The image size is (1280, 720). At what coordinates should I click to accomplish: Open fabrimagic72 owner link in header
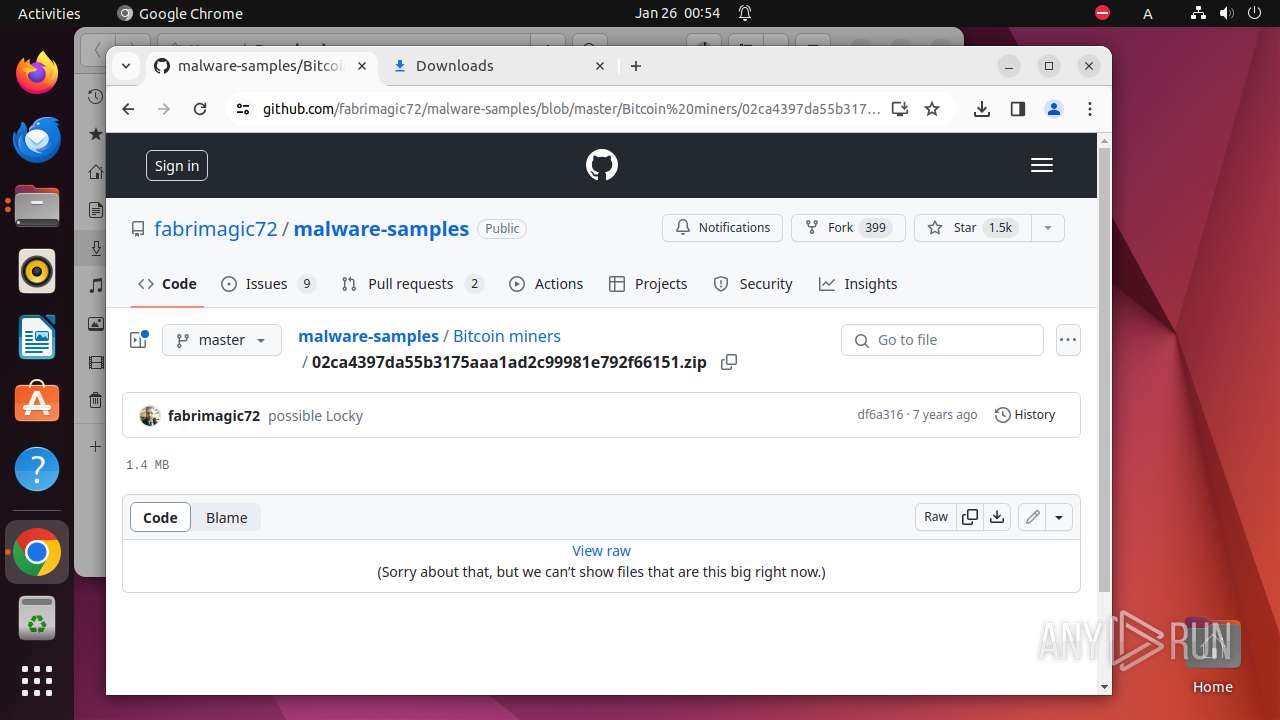pos(216,229)
